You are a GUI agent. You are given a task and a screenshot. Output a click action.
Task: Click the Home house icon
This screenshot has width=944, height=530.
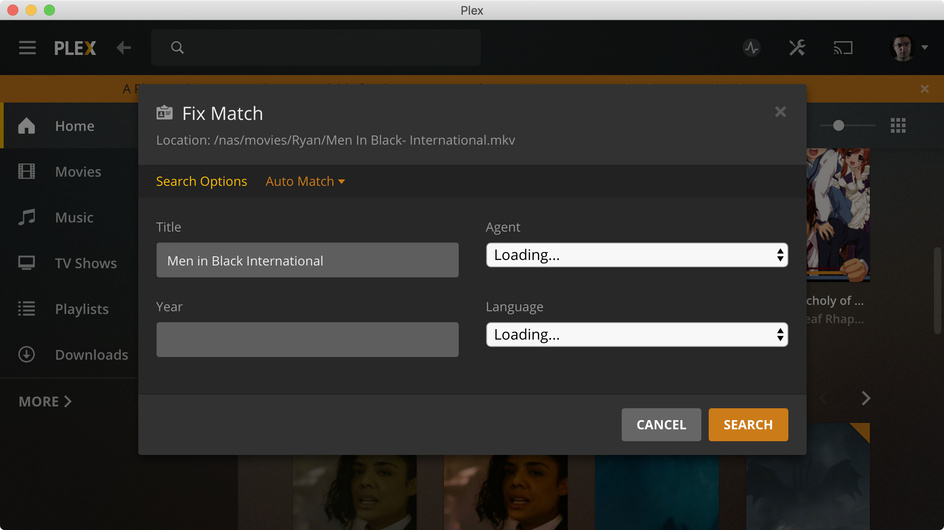coord(26,126)
